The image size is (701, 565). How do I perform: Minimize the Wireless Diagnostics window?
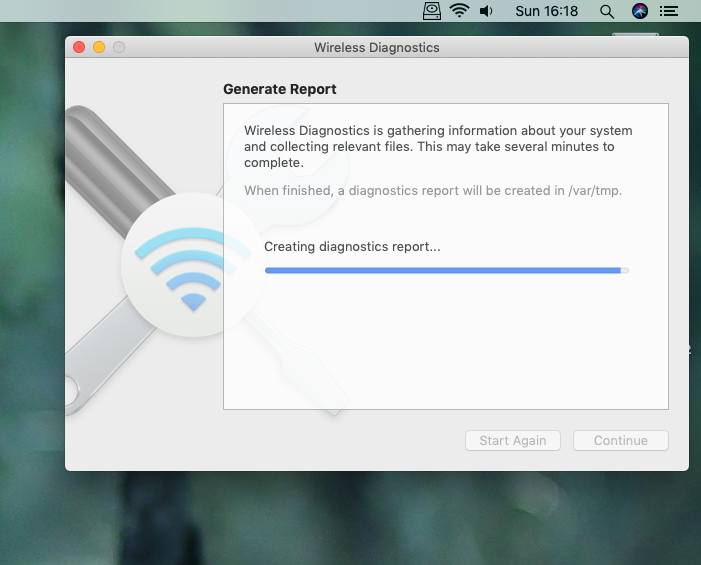tap(99, 47)
